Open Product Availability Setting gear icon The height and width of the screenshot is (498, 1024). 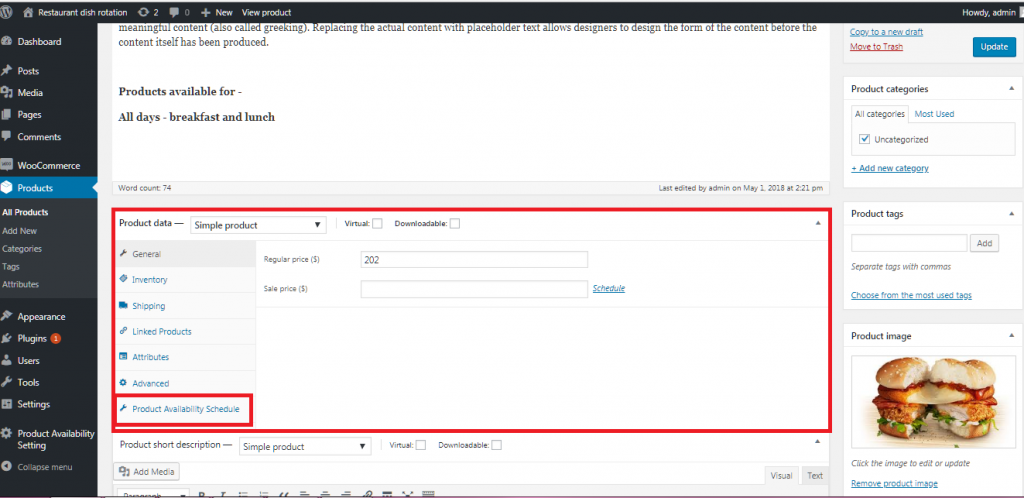pos(7,433)
